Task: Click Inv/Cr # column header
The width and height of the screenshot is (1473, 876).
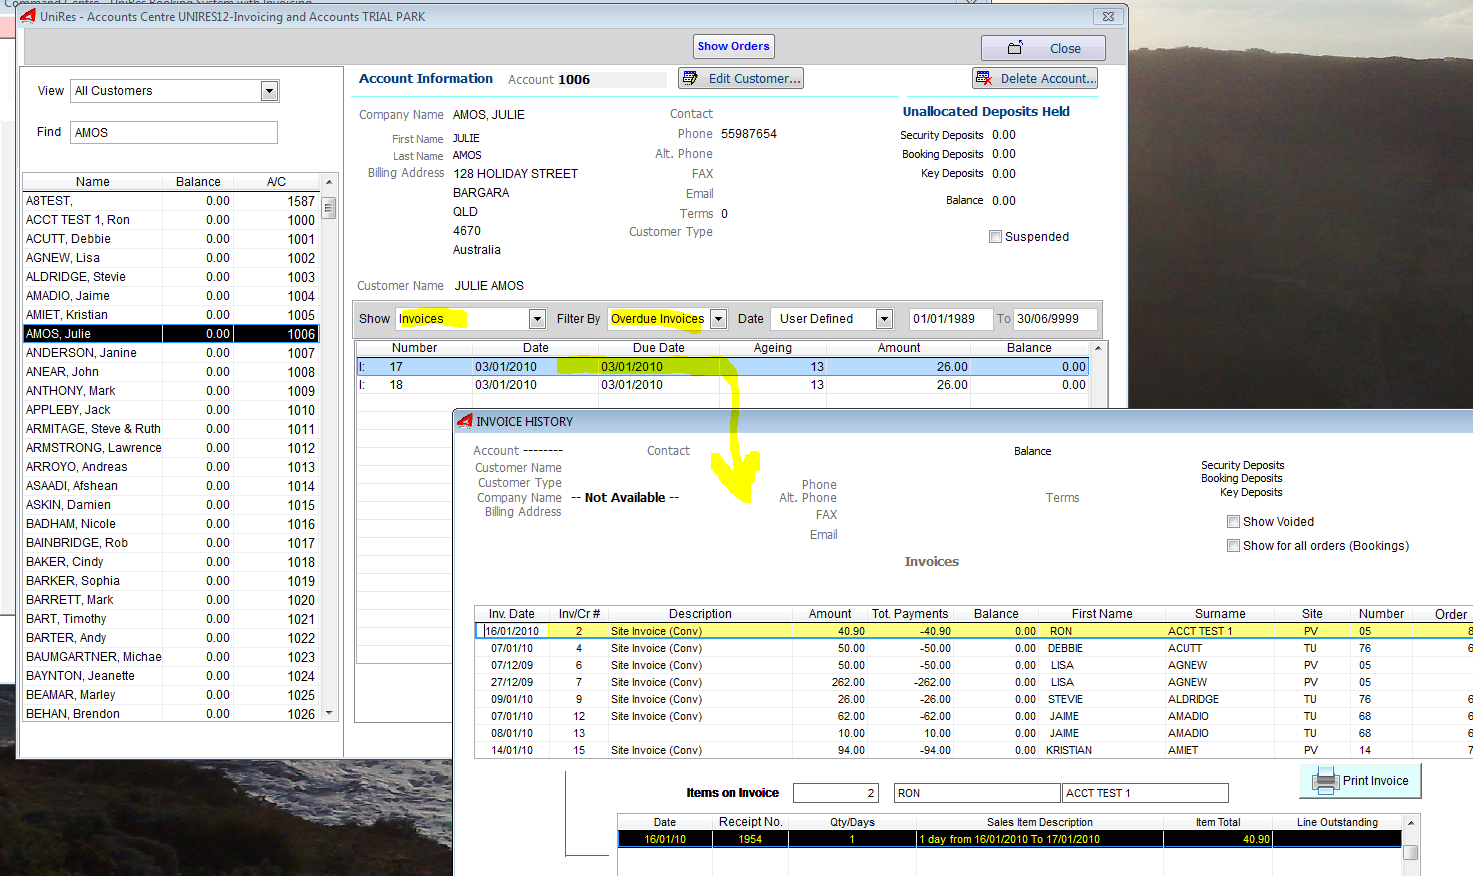Action: (x=579, y=614)
